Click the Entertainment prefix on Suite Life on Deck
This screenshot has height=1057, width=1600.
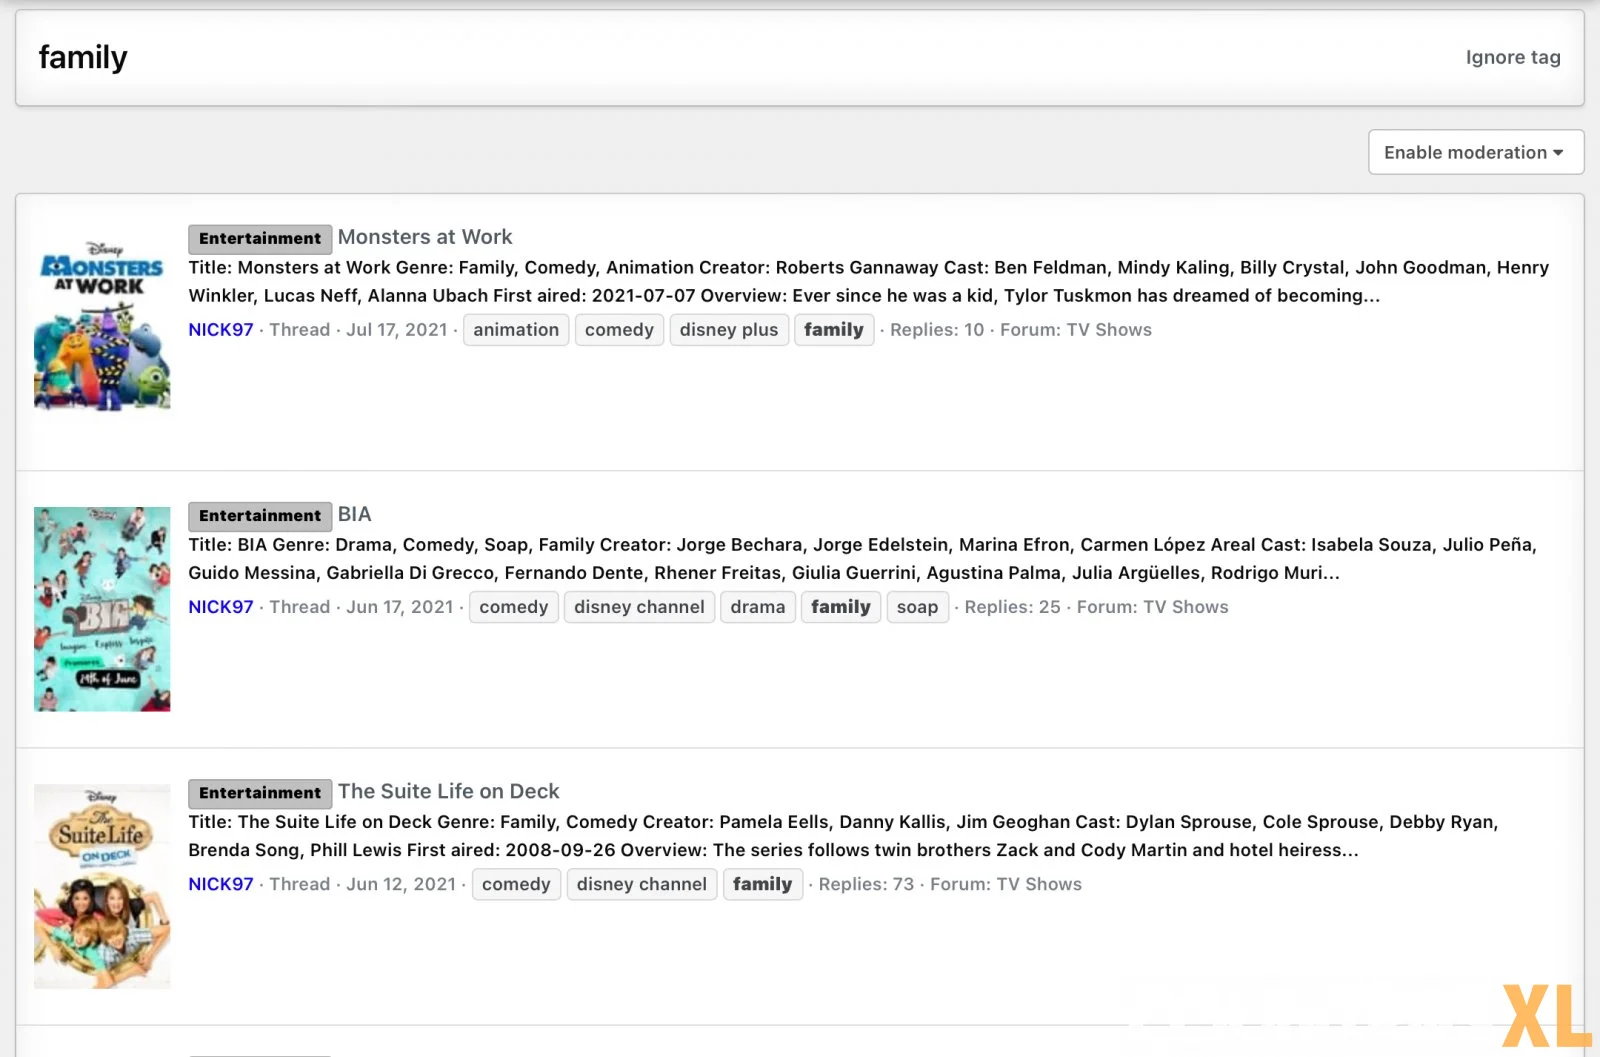point(260,792)
